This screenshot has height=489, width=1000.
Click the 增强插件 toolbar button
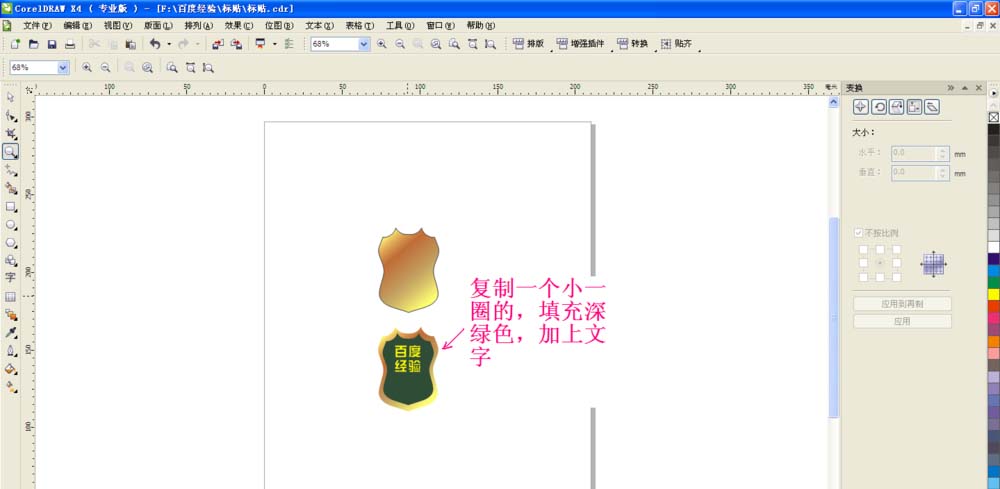tap(580, 44)
